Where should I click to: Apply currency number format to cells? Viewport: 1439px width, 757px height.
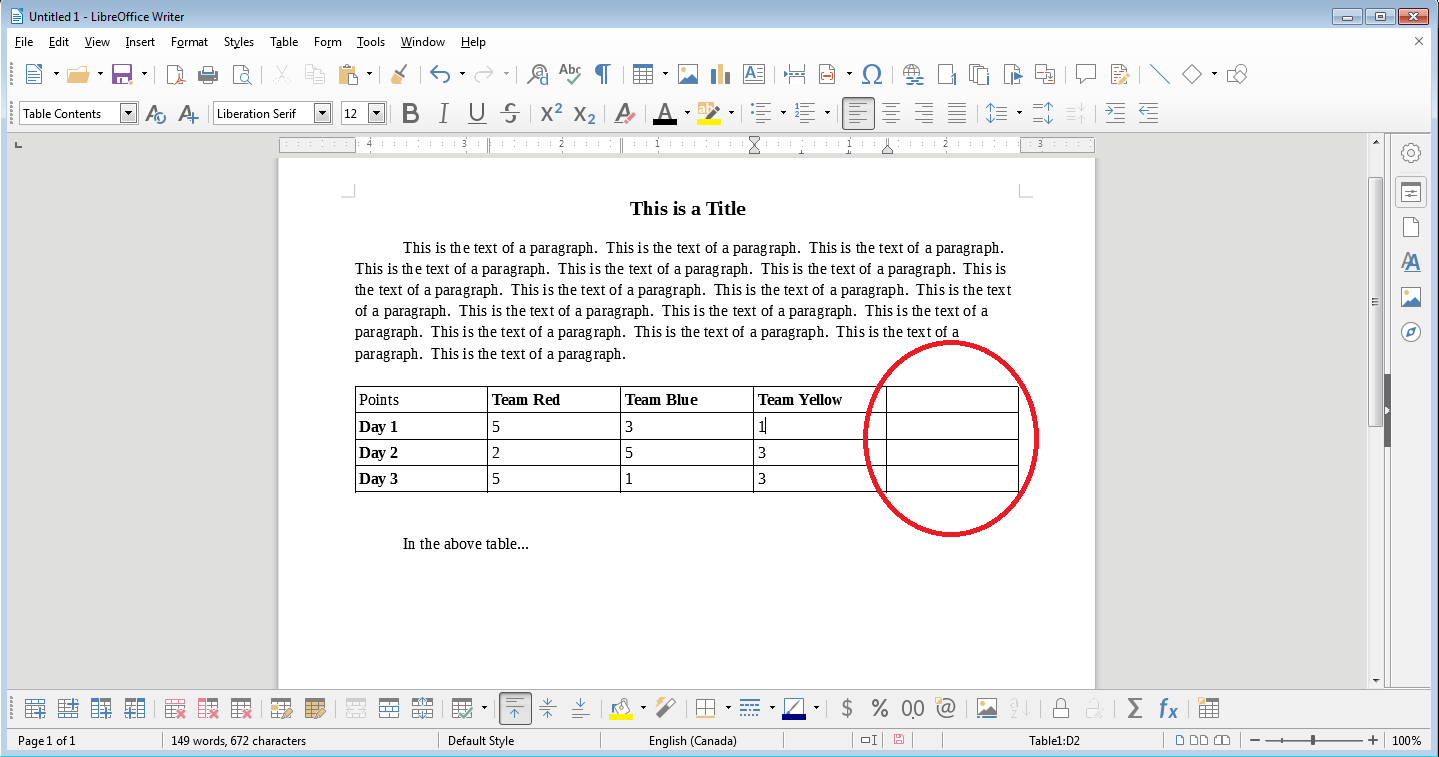coord(846,708)
